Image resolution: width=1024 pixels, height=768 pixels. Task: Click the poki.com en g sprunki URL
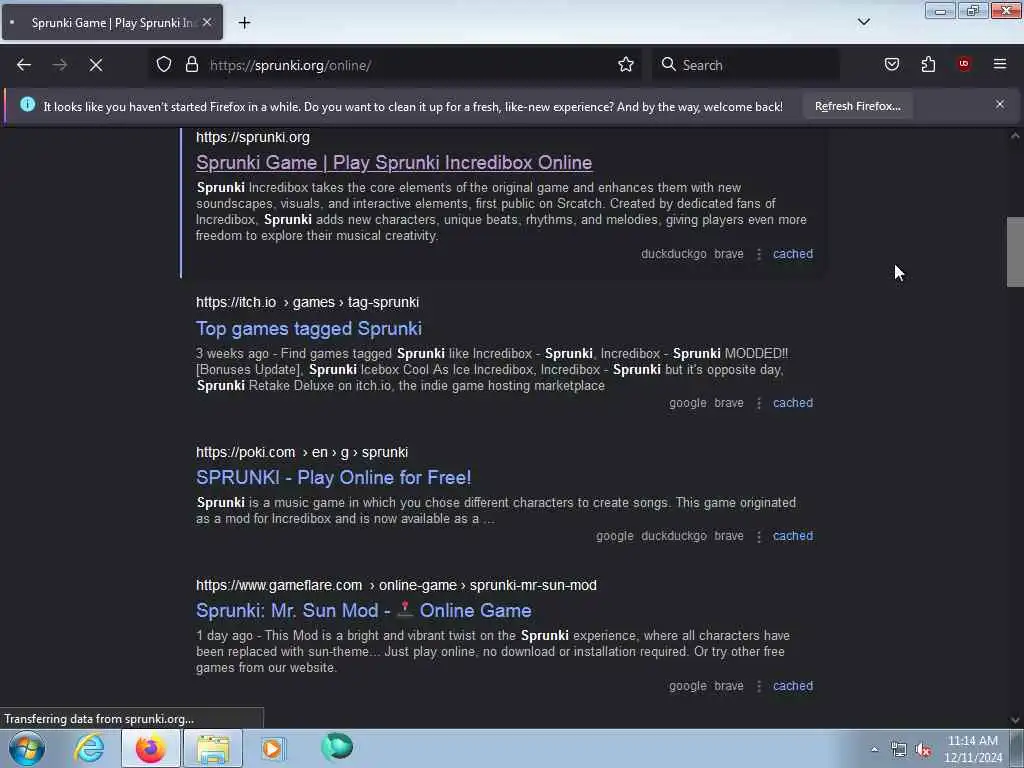pyautogui.click(x=302, y=452)
